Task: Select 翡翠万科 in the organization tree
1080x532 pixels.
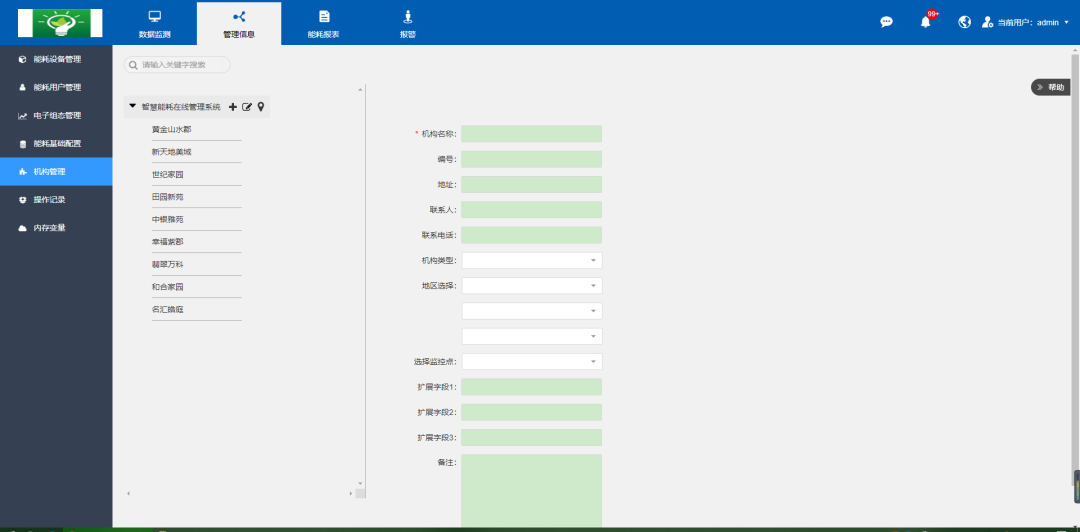Action: click(167, 264)
